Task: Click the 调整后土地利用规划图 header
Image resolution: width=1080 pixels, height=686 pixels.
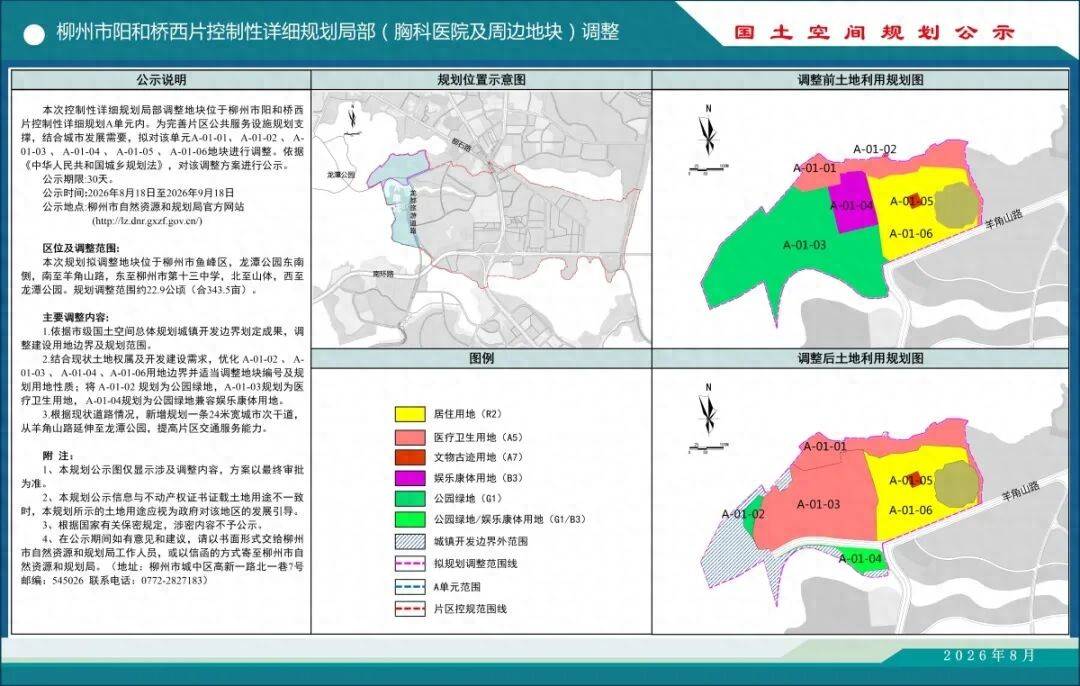Action: (x=860, y=358)
